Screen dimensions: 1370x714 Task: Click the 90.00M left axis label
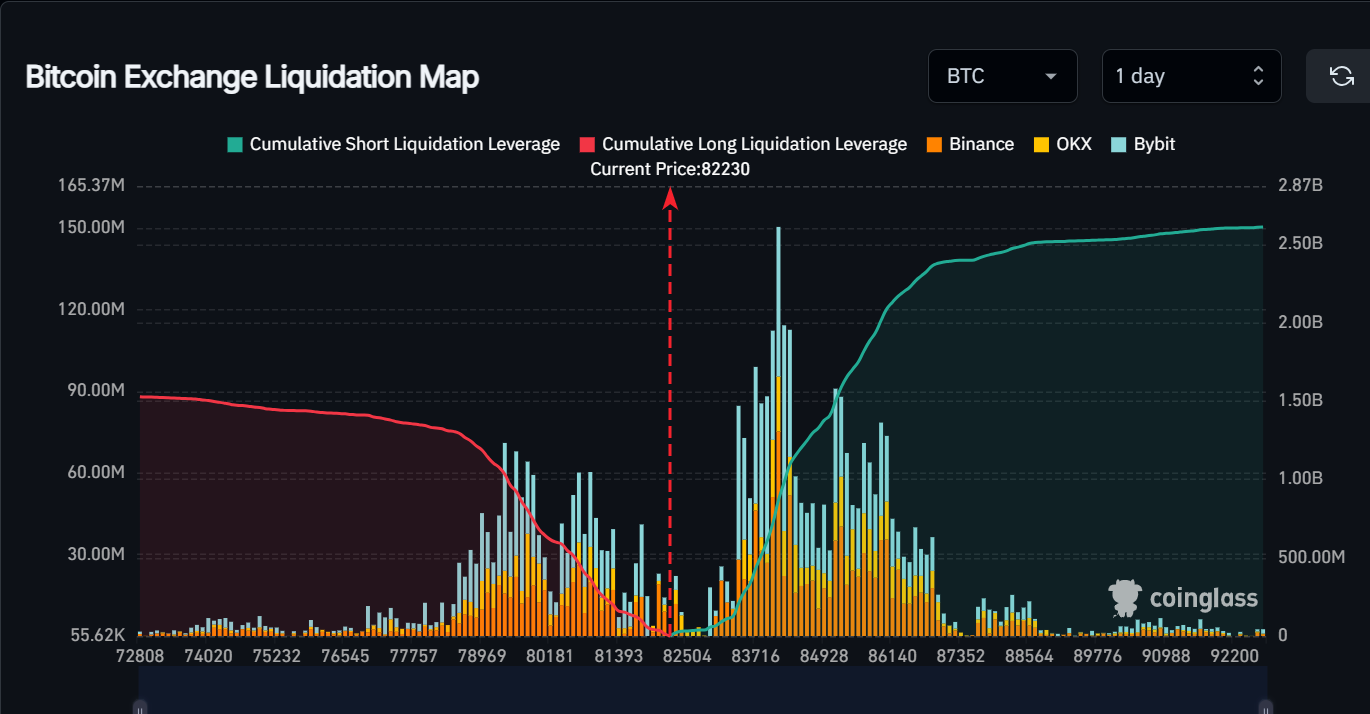[95, 390]
